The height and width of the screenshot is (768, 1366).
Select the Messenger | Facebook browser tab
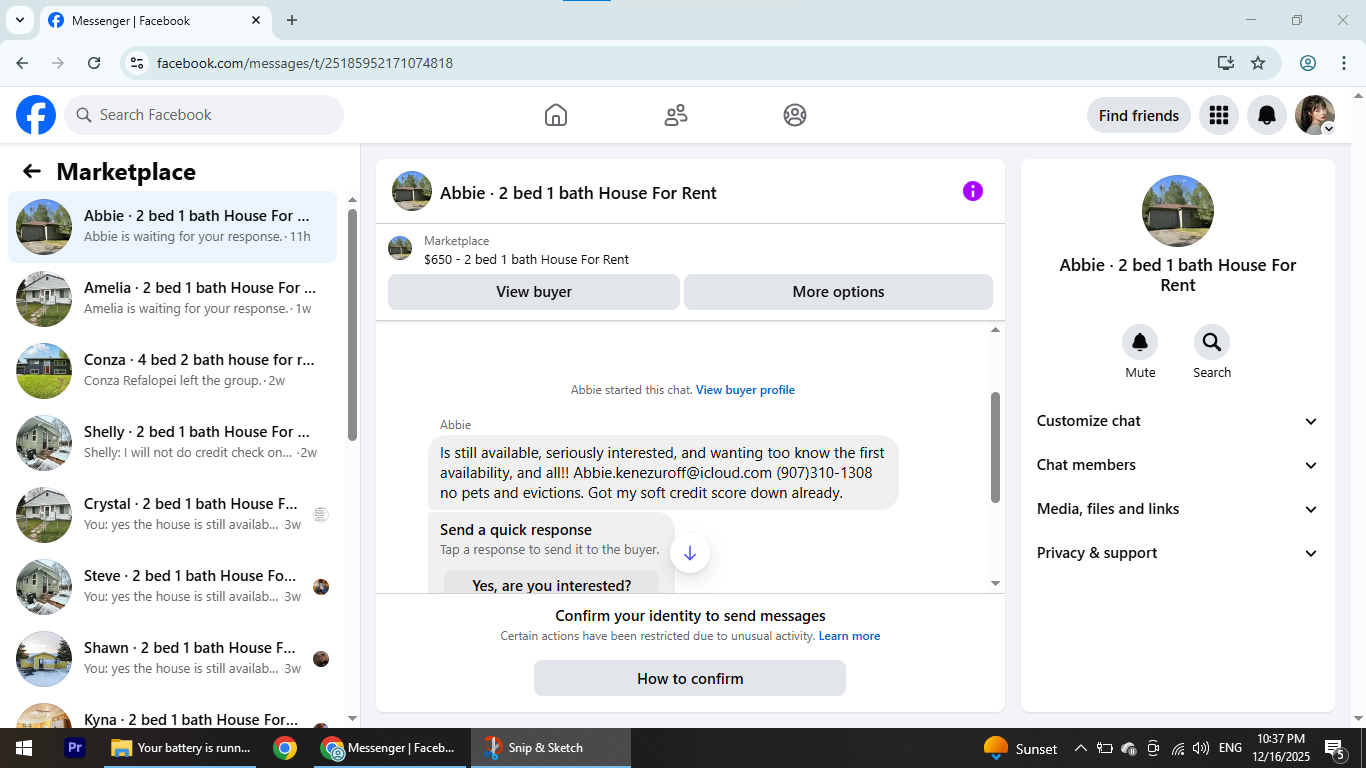tap(155, 20)
